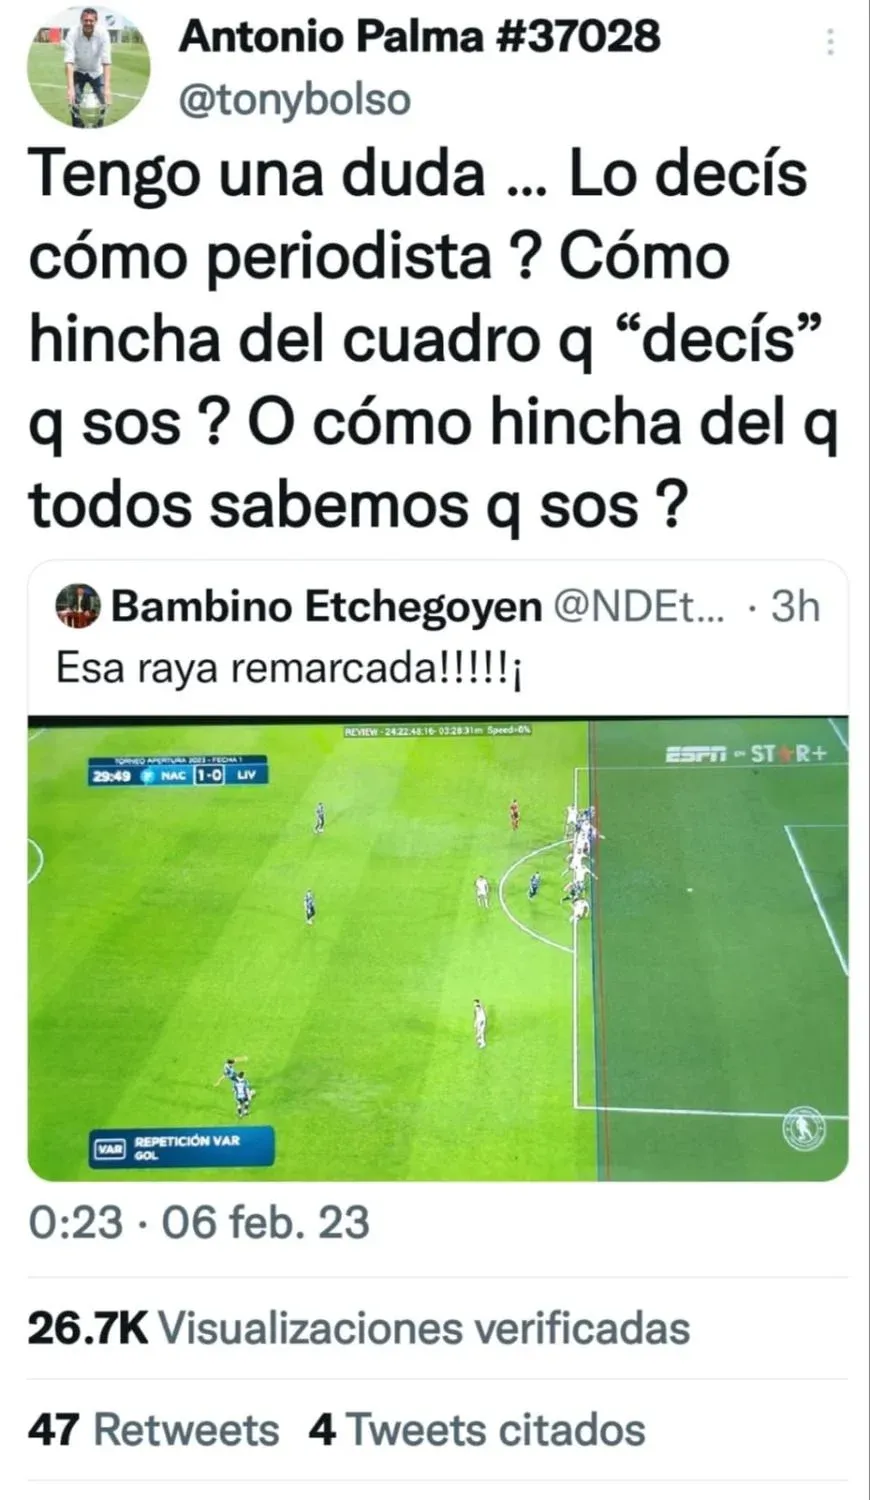Click the 0:23 · 06 feb. 23 timestamp
This screenshot has width=870, height=1500.
pyautogui.click(x=199, y=1222)
